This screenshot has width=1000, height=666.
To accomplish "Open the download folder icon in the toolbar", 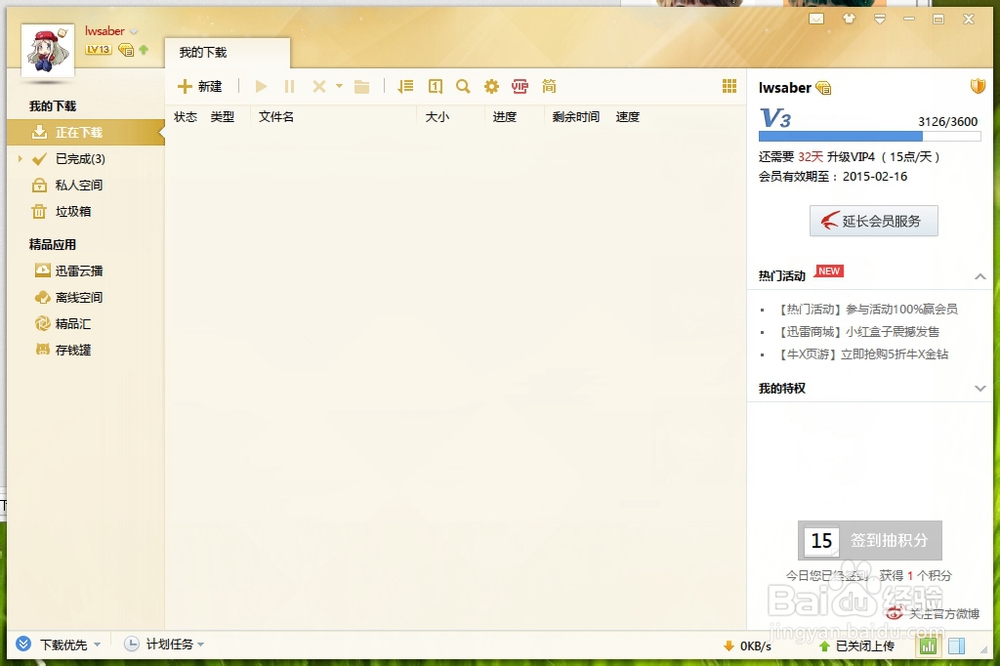I will click(362, 86).
